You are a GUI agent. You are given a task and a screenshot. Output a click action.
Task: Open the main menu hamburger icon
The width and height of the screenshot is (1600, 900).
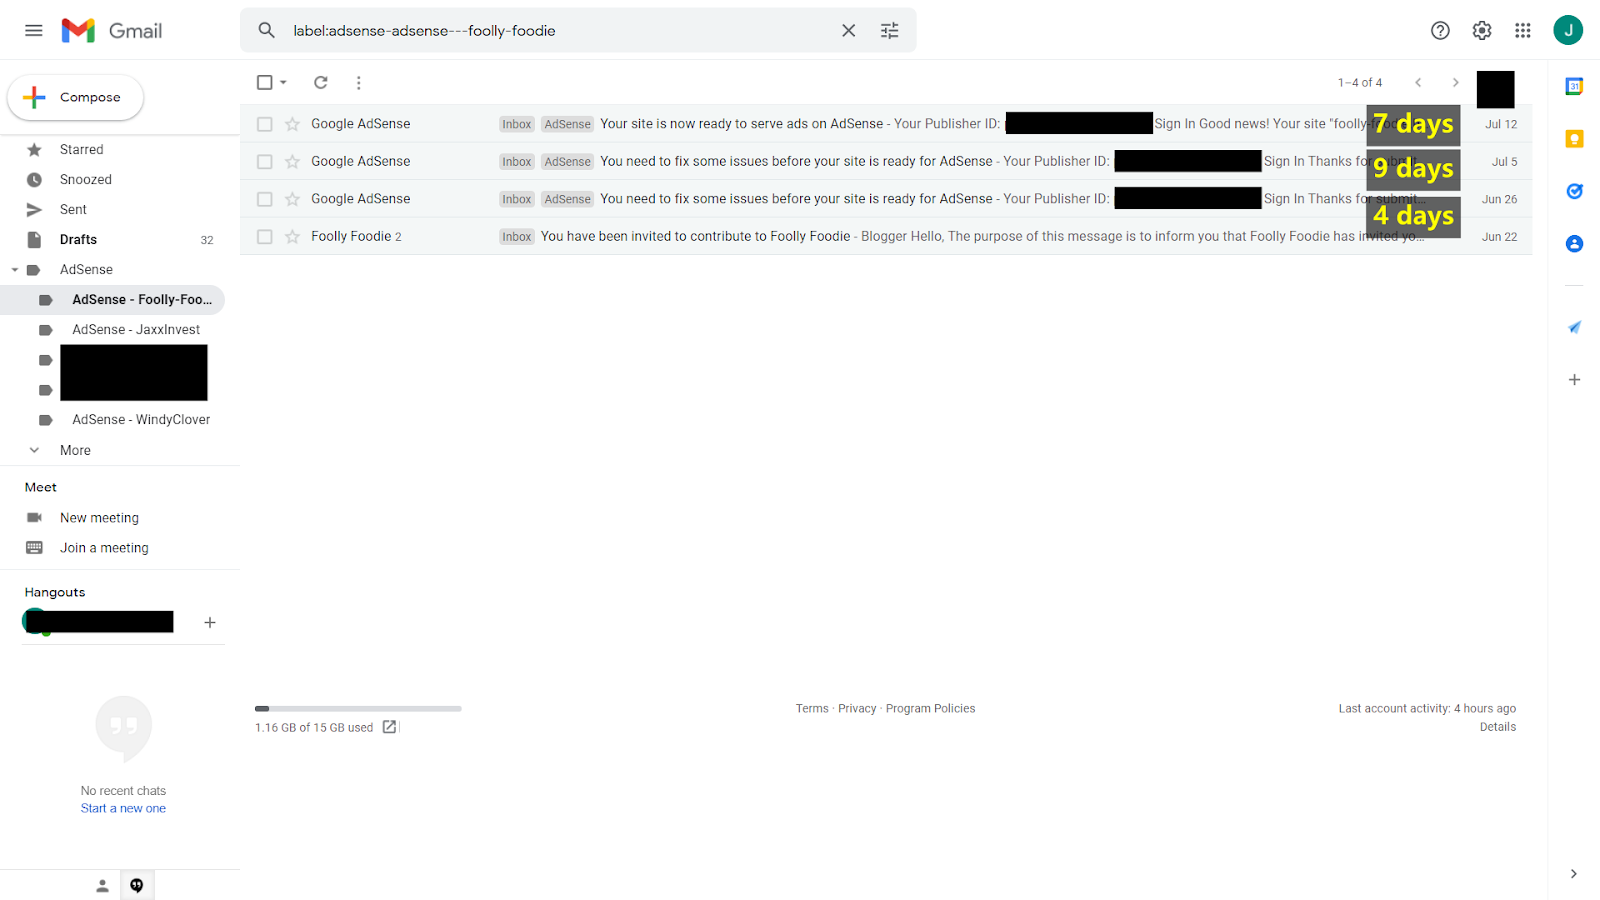point(33,30)
